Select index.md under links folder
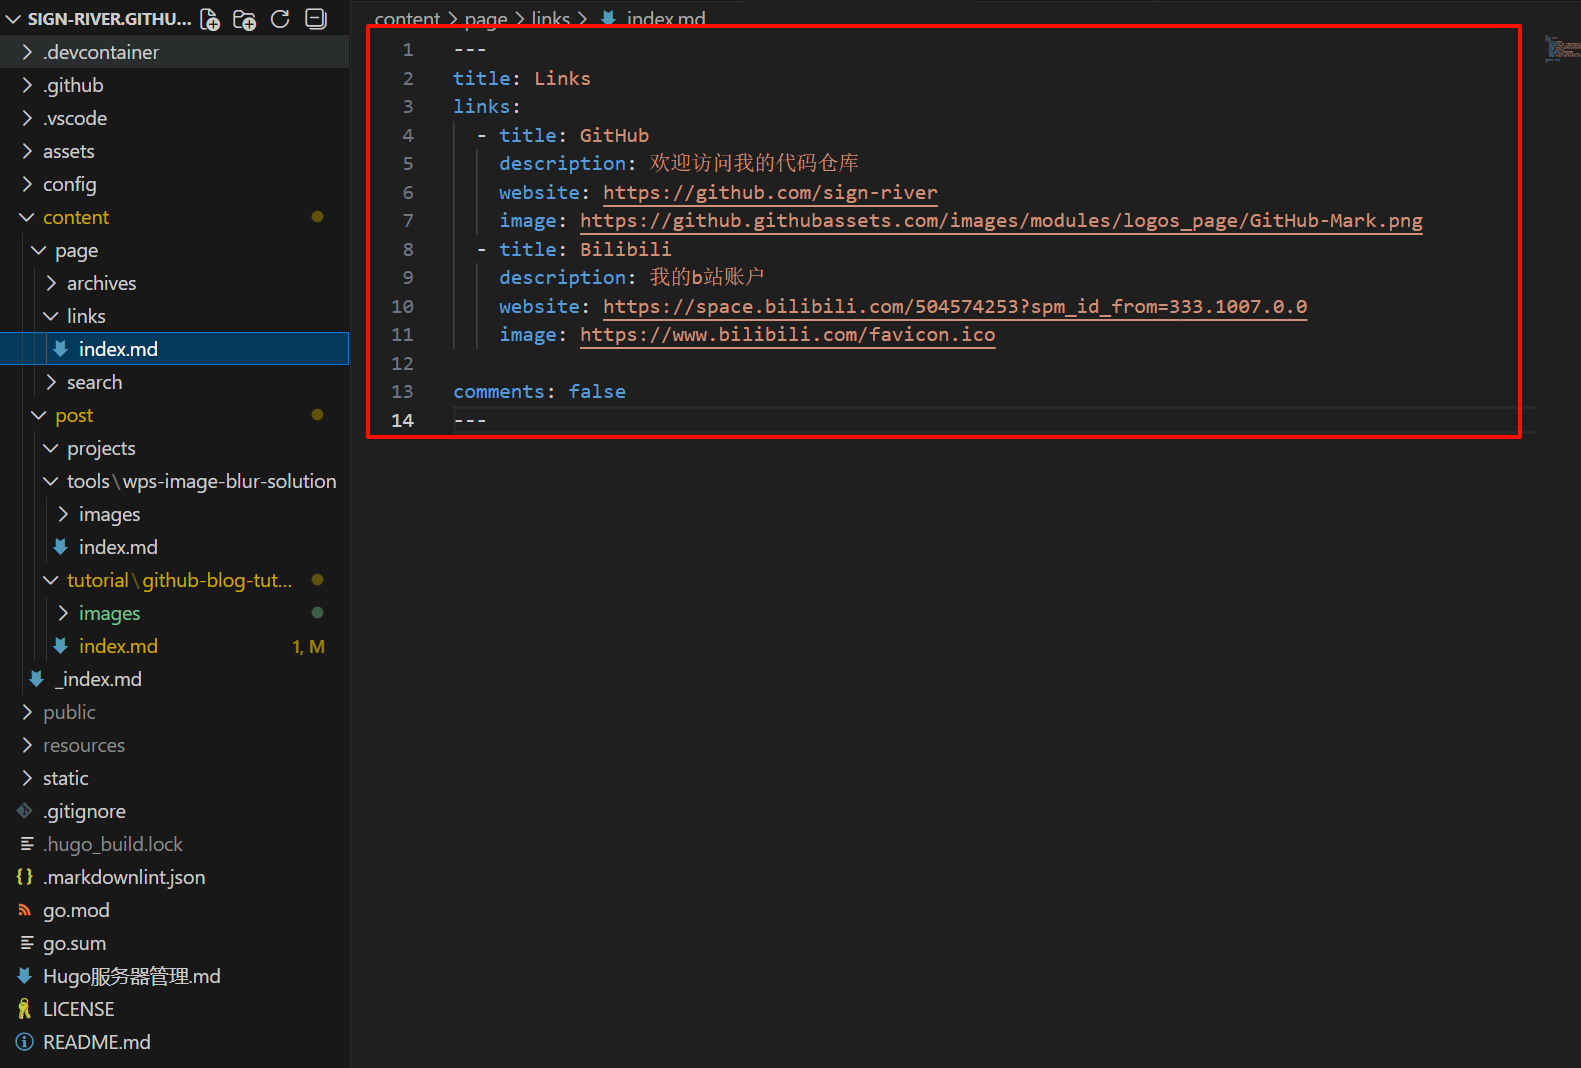 pos(174,349)
